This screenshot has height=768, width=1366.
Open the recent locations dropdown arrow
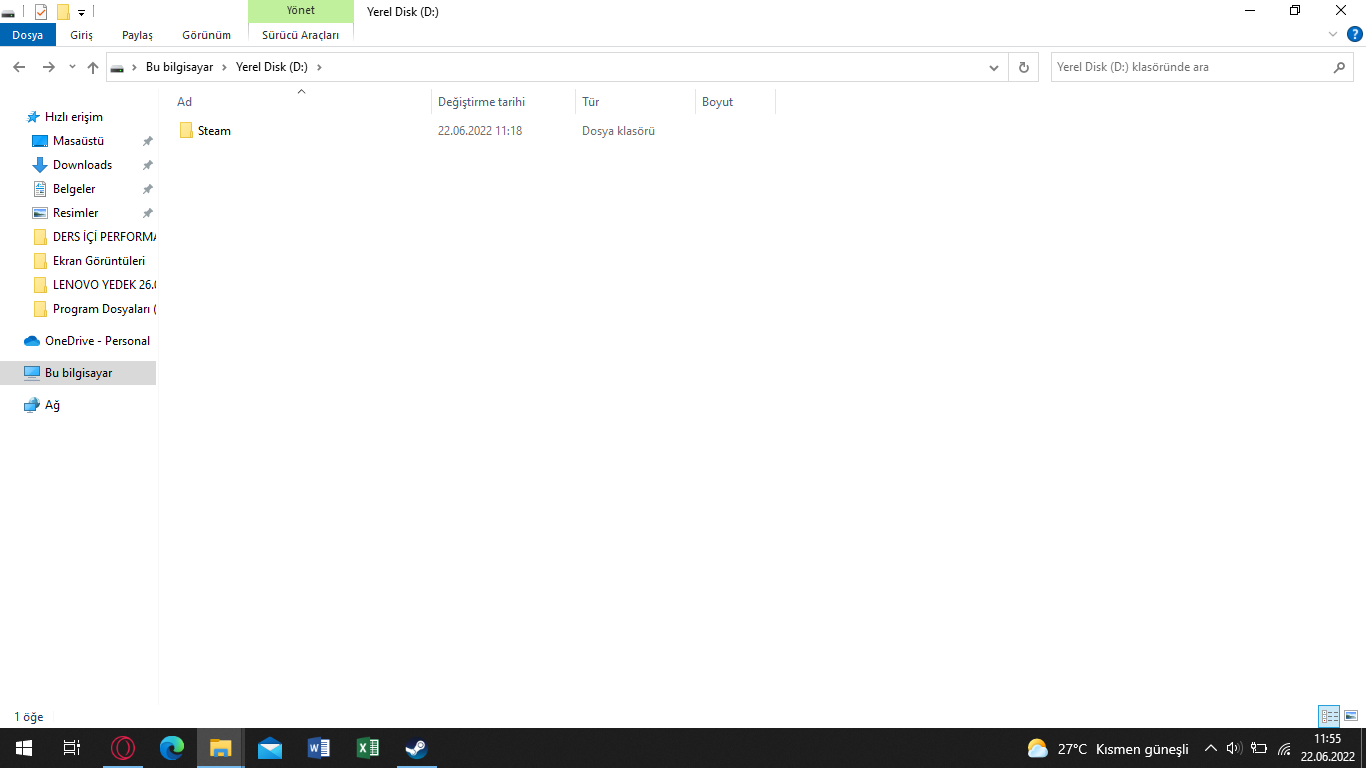(72, 67)
